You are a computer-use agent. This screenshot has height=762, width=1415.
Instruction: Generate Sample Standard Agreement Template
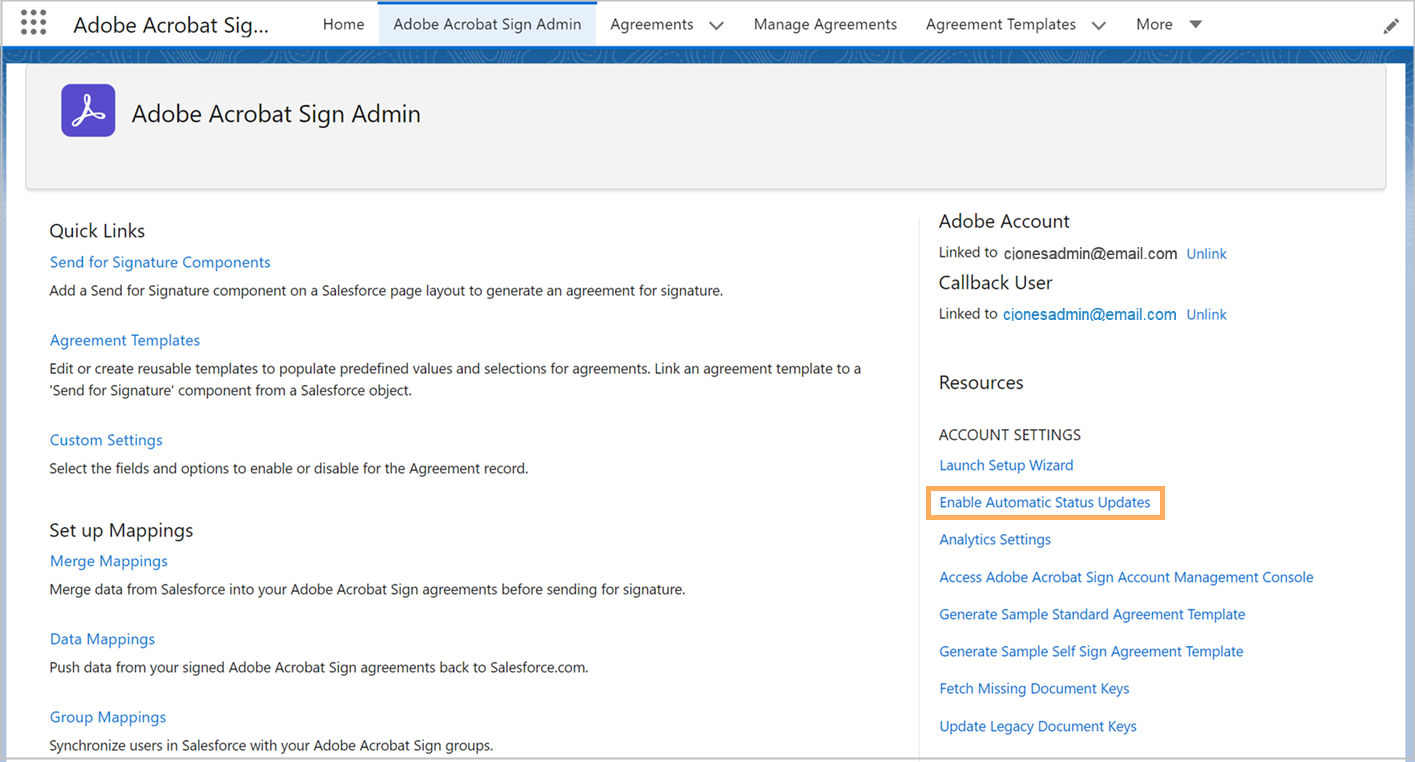tap(1092, 614)
